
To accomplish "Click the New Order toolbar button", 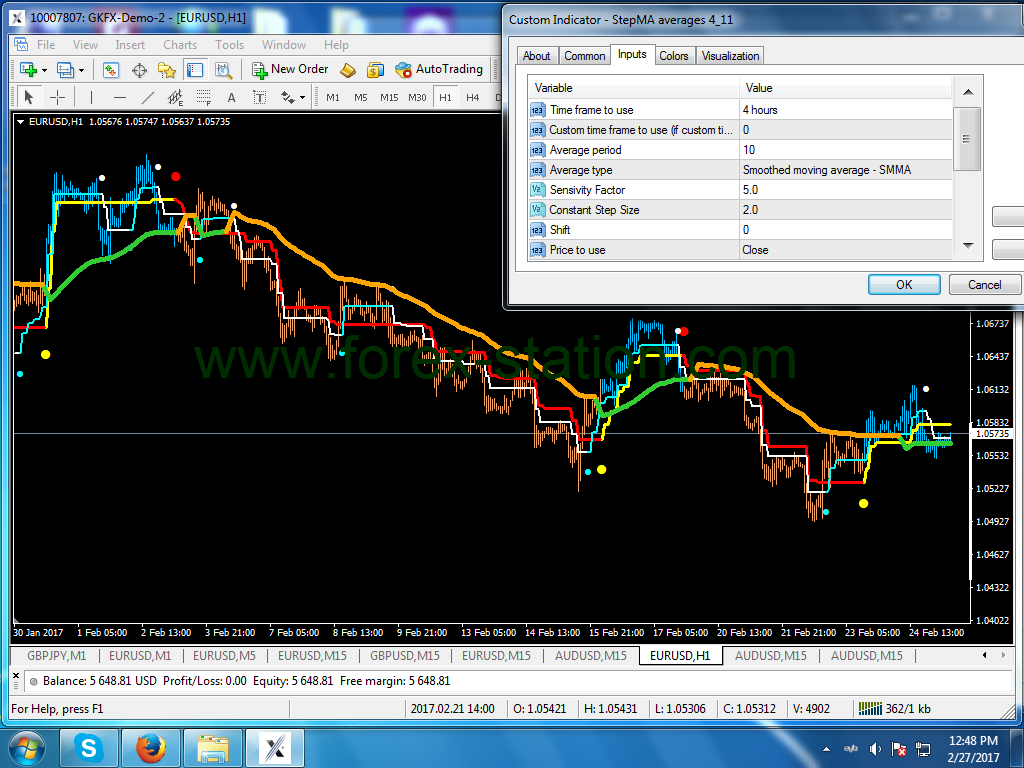I will (289, 69).
